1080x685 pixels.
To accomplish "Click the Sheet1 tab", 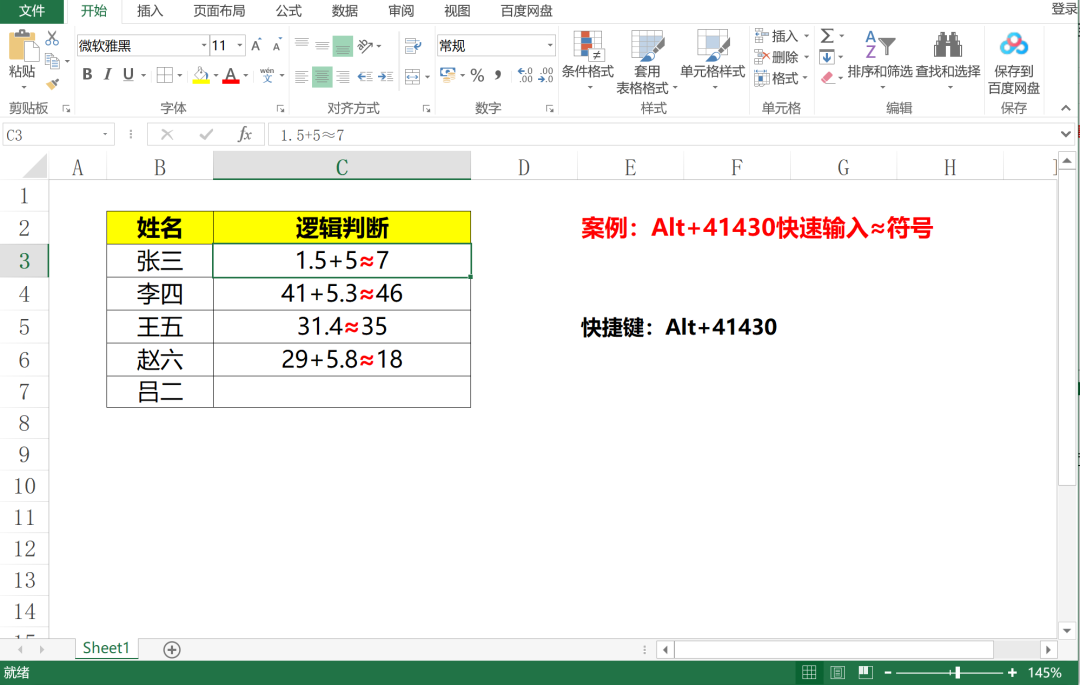I will point(106,648).
